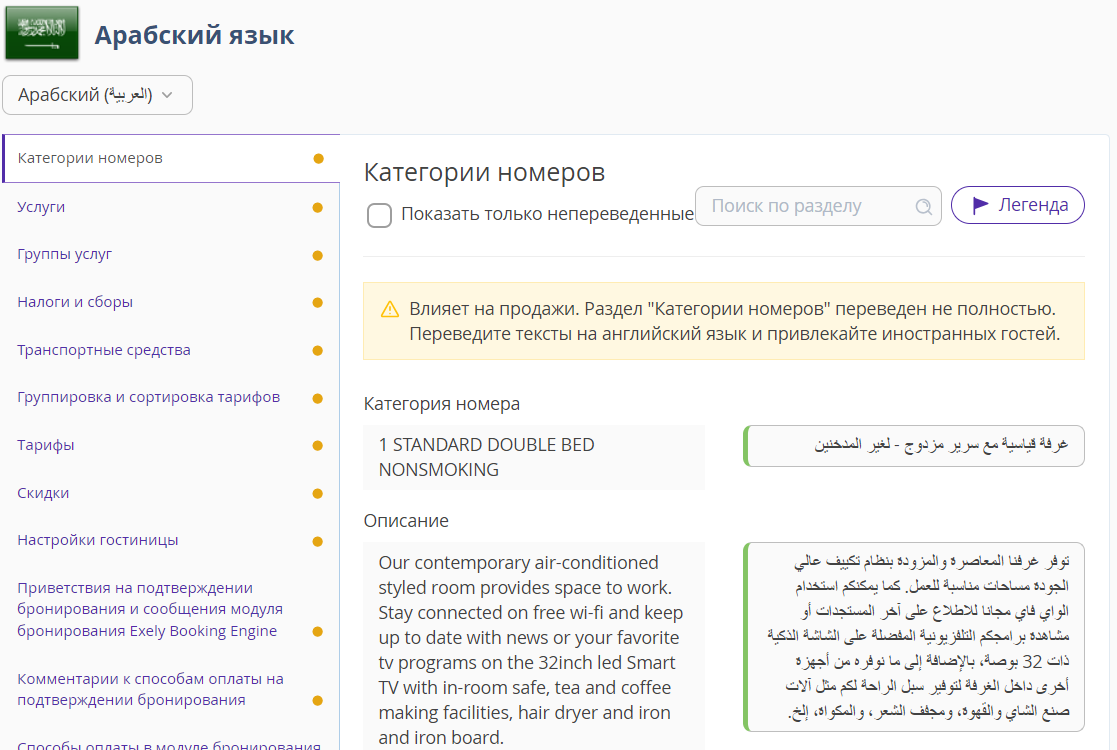The height and width of the screenshot is (750, 1117).
Task: Open the Услуги section
Action: 41,207
